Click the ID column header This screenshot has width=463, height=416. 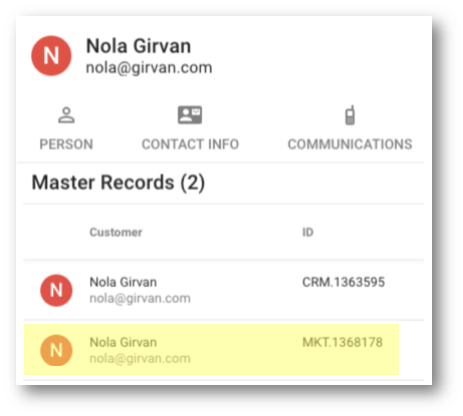(308, 232)
